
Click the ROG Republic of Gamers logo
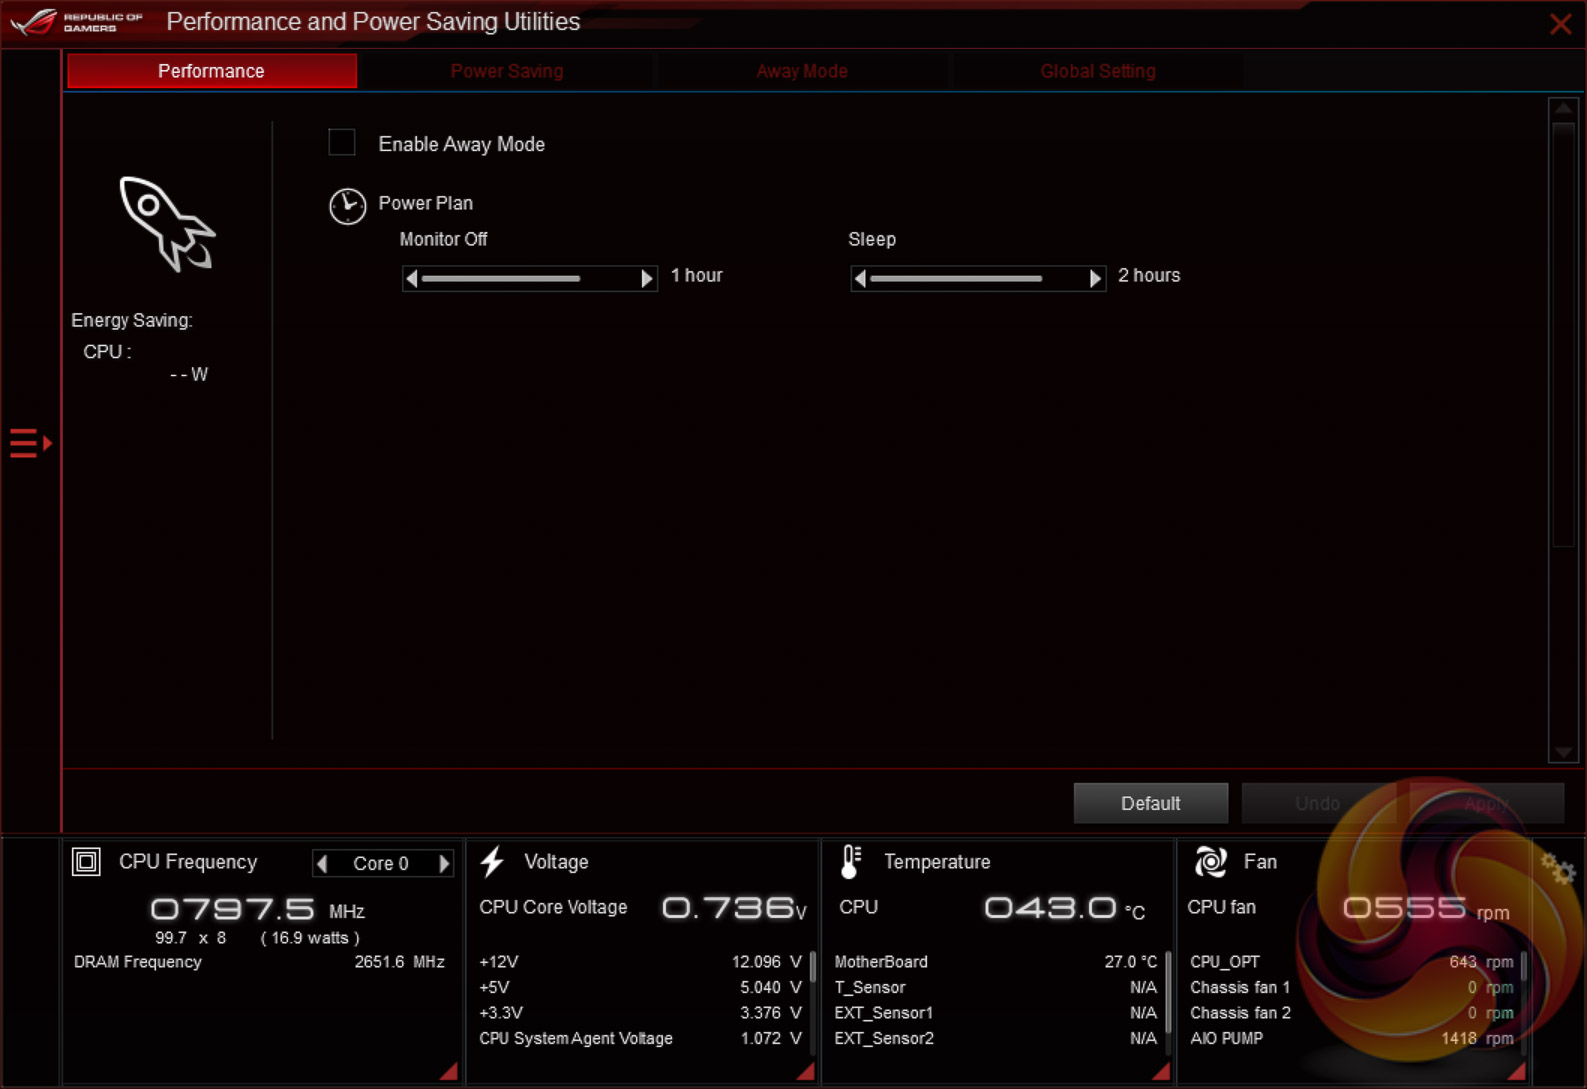pyautogui.click(x=77, y=22)
